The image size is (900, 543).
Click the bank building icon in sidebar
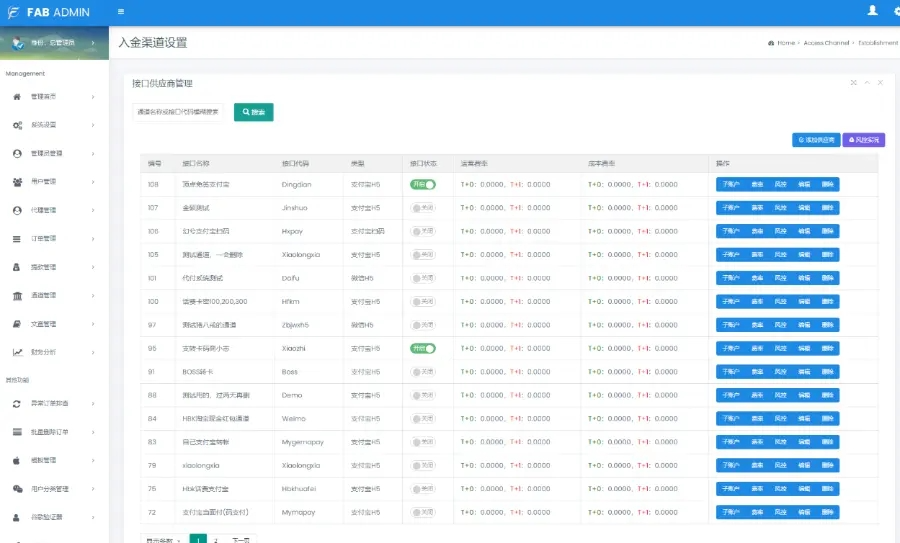point(17,296)
